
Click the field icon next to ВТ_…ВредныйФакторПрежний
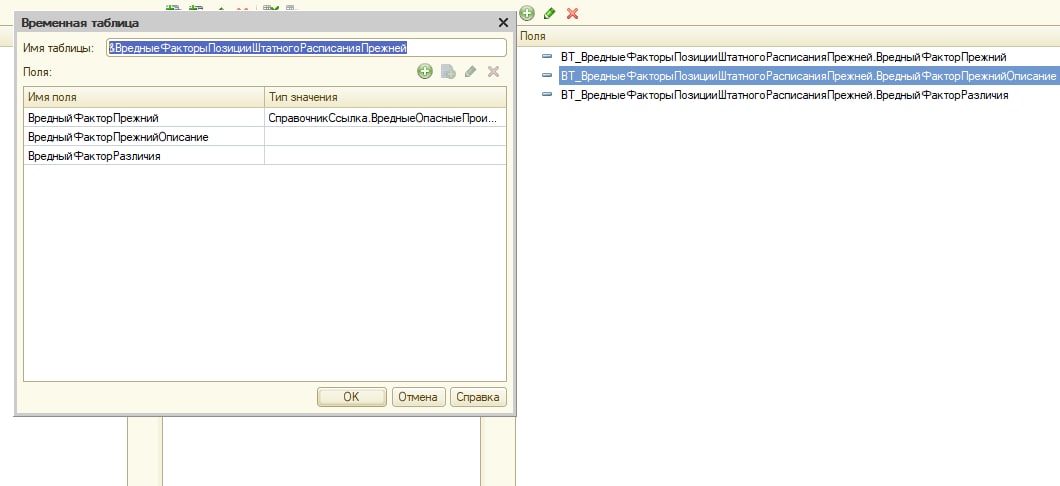(x=547, y=57)
